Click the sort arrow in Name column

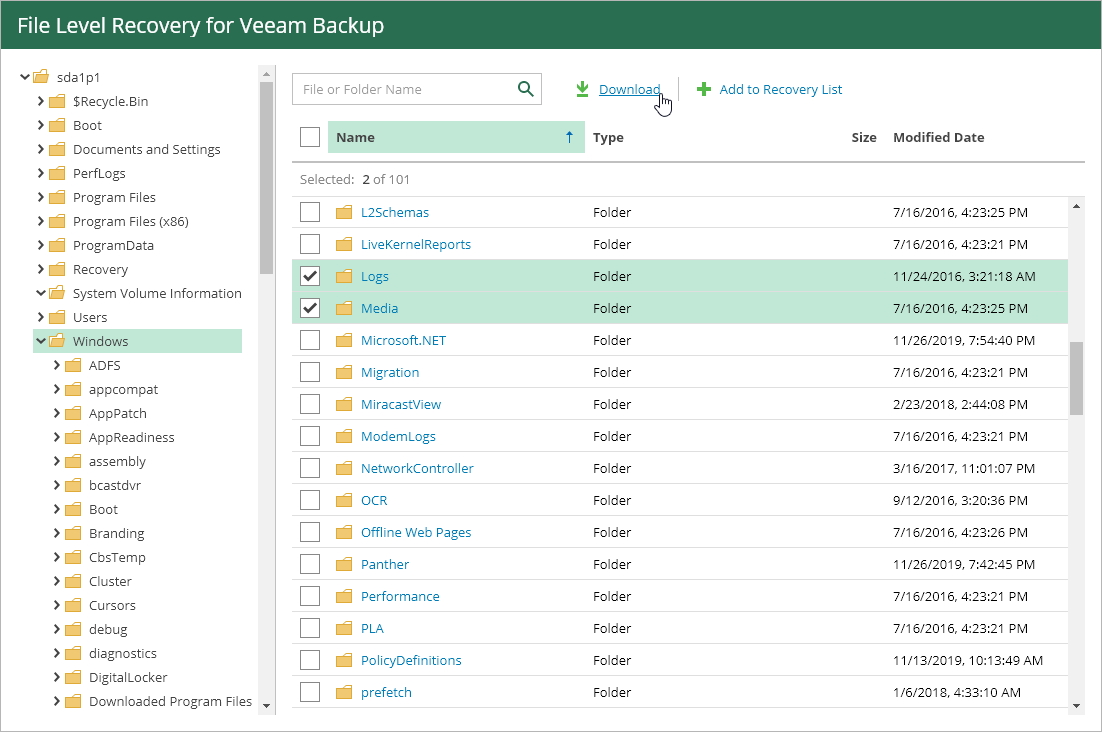tap(569, 137)
